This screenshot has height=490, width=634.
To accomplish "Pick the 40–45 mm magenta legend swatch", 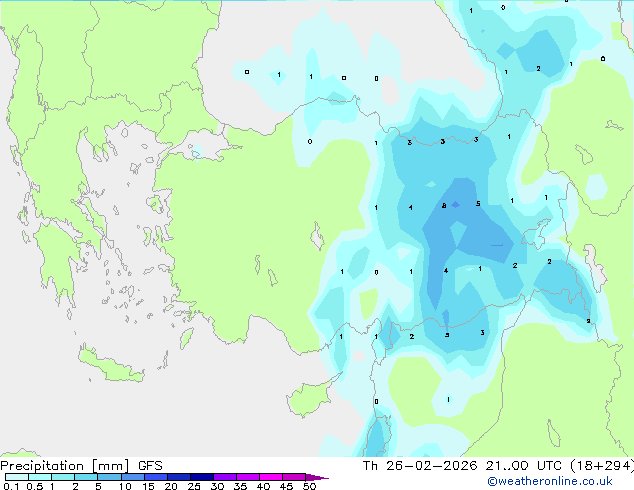I will tap(271, 477).
